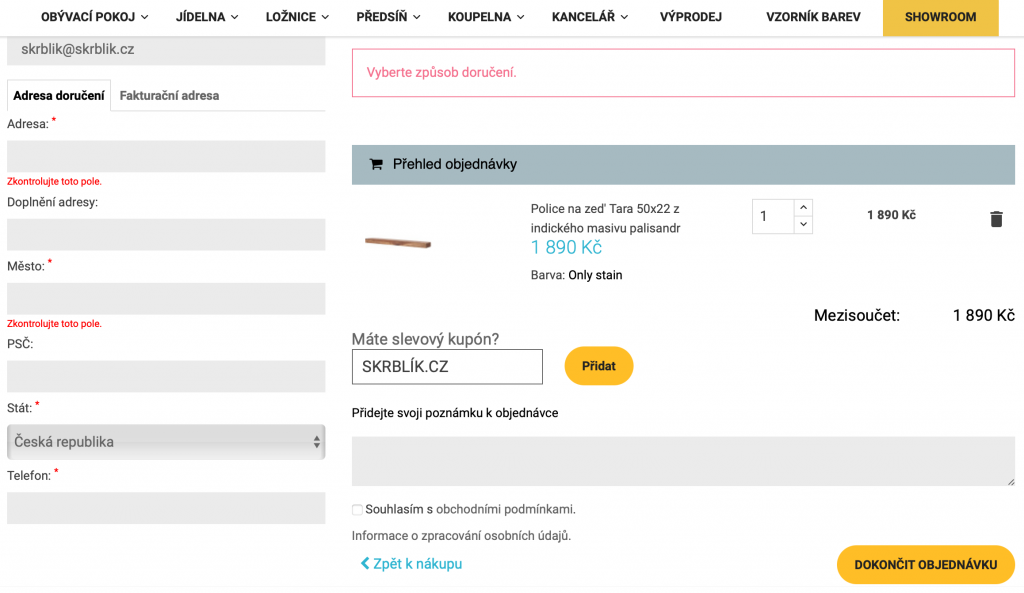This screenshot has height=593, width=1024.
Task: Expand the Ložnice menu
Action: coord(297,17)
